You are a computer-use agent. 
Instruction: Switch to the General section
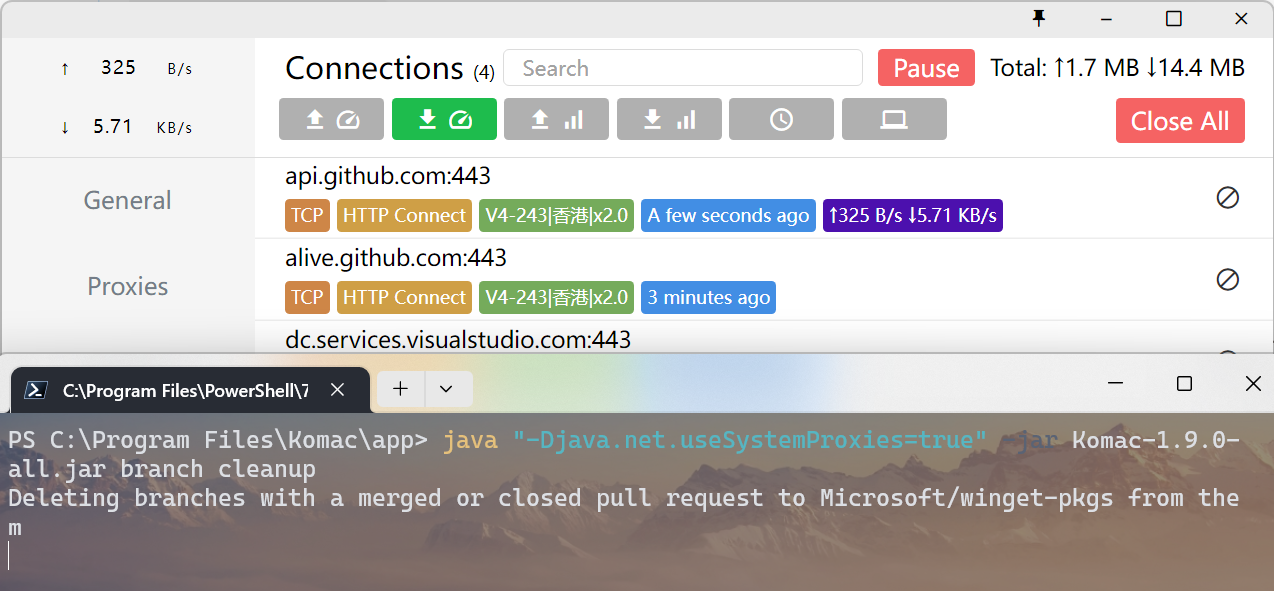coord(127,200)
